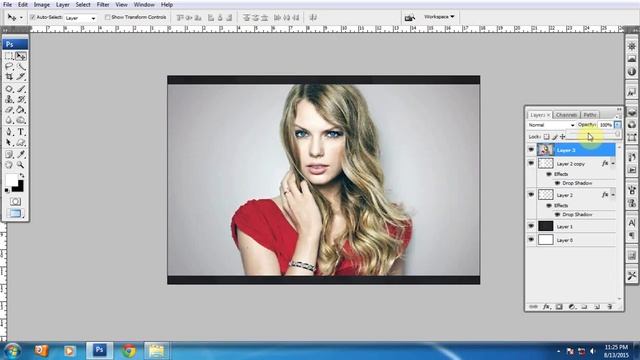Select the Layer 1 black thumbnail
This screenshot has width=640, height=360.
click(546, 226)
